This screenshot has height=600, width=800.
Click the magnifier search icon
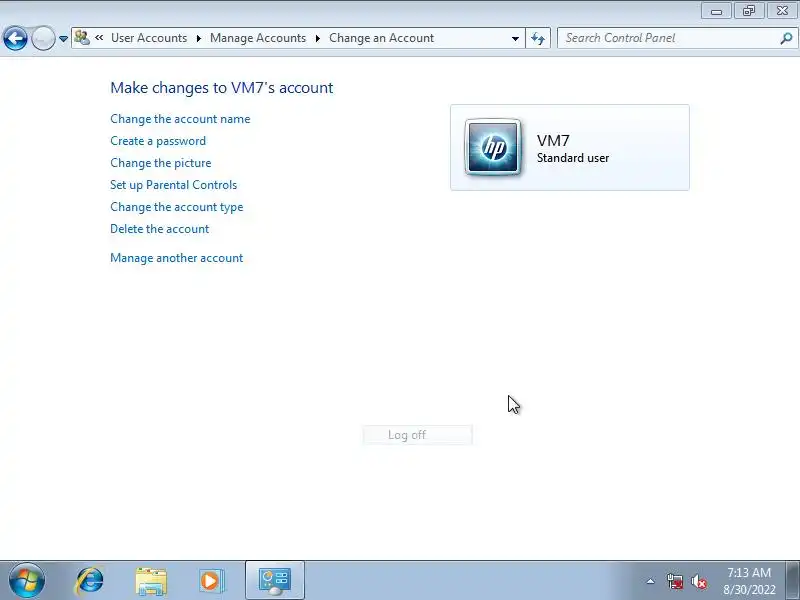786,38
